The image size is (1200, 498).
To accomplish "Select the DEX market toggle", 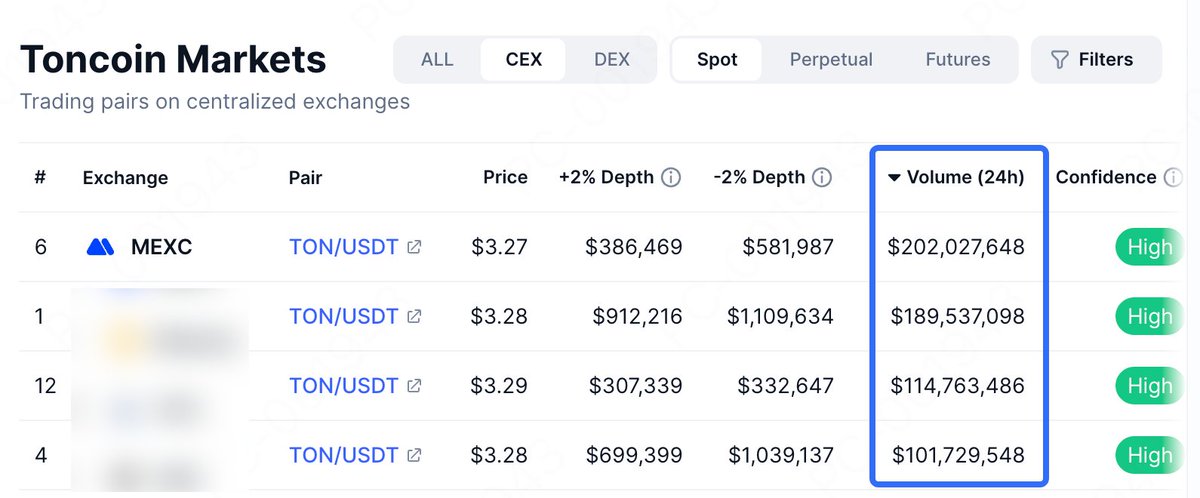I will pos(612,59).
